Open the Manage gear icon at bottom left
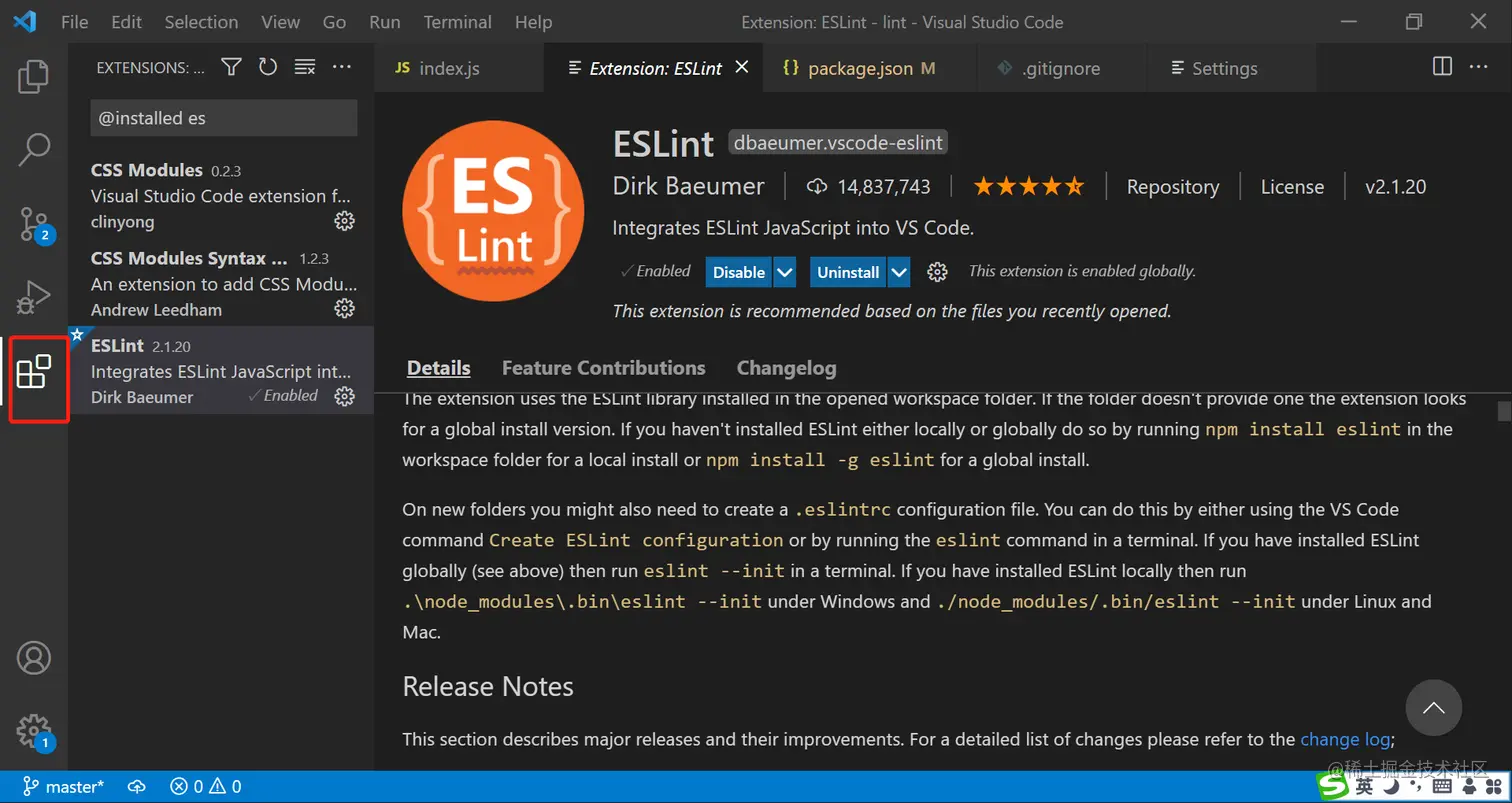Image resolution: width=1512 pixels, height=803 pixels. coord(33,730)
